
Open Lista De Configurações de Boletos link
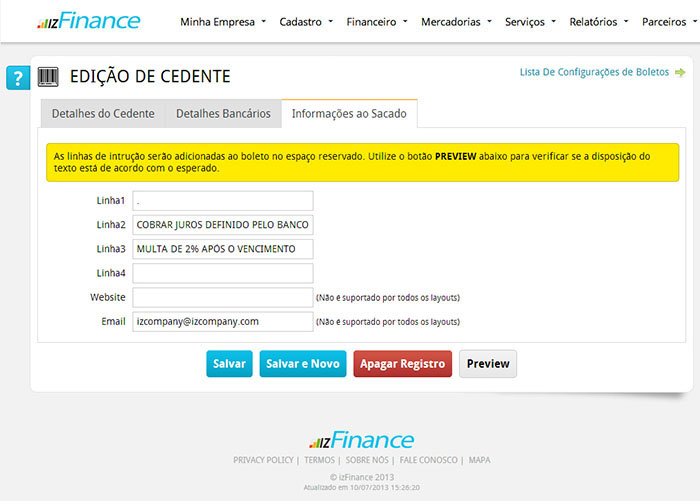click(596, 72)
